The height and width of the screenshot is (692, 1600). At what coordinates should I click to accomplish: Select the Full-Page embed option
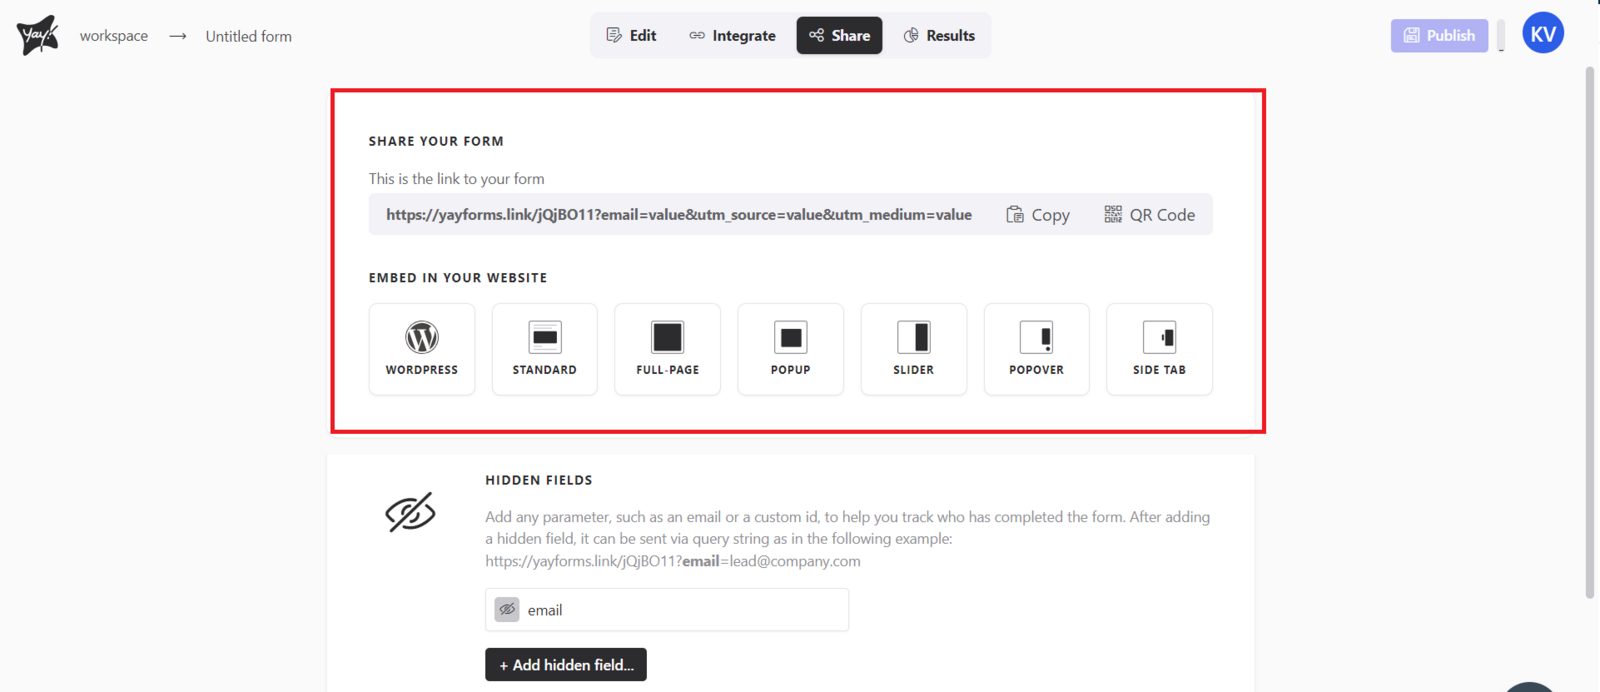coord(667,349)
